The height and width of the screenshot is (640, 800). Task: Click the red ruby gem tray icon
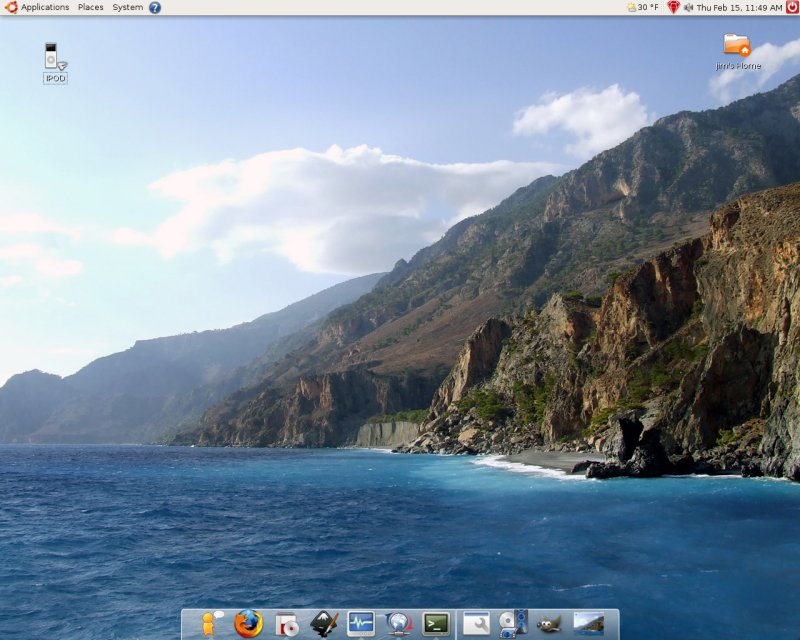pos(673,7)
